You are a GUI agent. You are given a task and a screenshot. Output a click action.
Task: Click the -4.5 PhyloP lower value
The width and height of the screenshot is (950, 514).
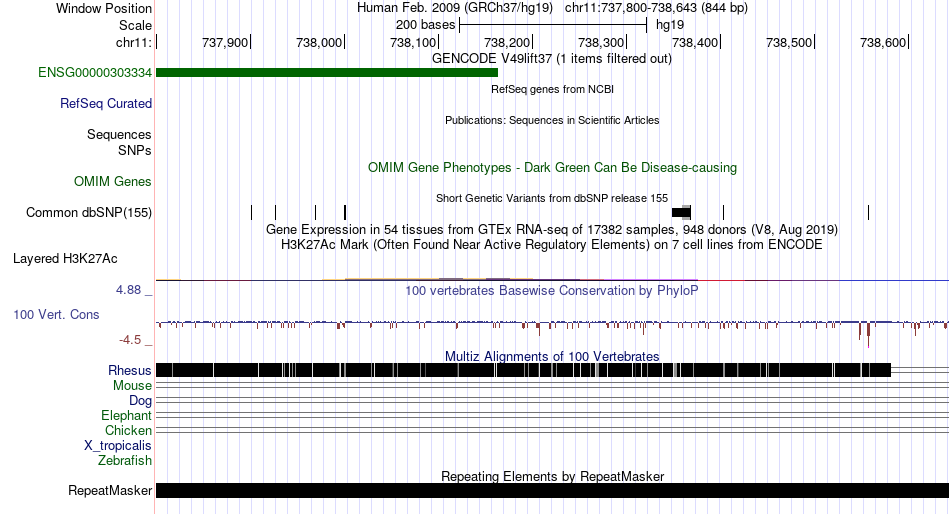click(x=130, y=340)
